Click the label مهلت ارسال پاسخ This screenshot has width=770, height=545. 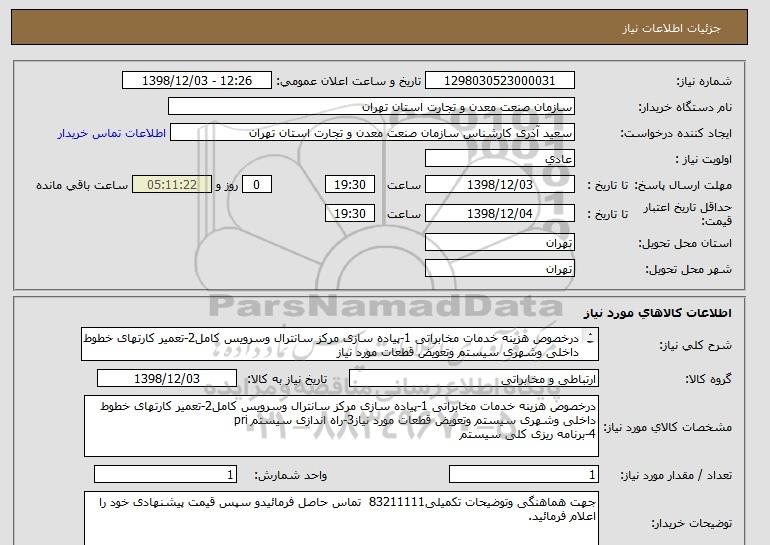pyautogui.click(x=683, y=186)
